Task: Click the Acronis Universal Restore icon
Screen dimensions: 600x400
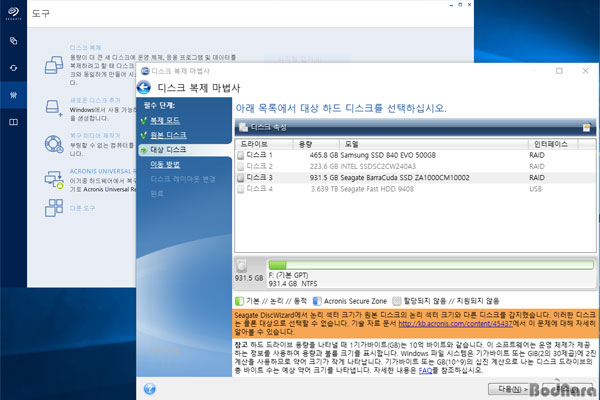Action: pos(54,179)
